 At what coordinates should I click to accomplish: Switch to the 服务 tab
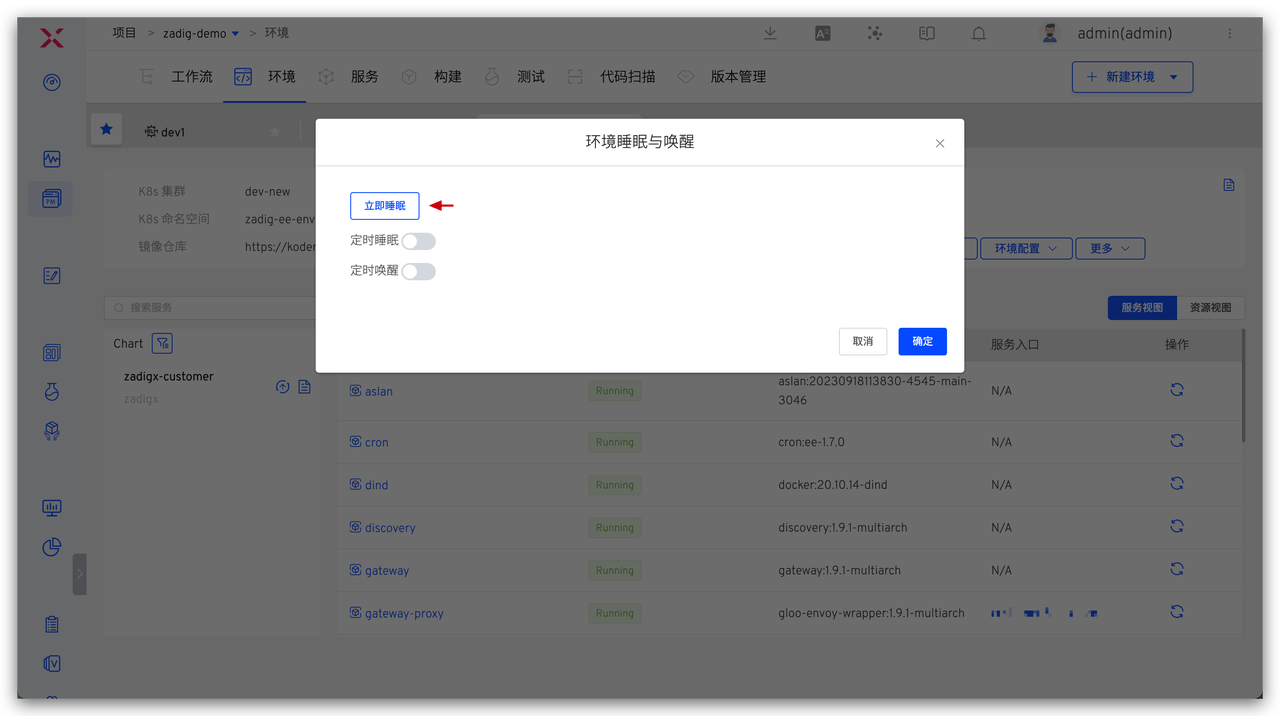(x=364, y=77)
